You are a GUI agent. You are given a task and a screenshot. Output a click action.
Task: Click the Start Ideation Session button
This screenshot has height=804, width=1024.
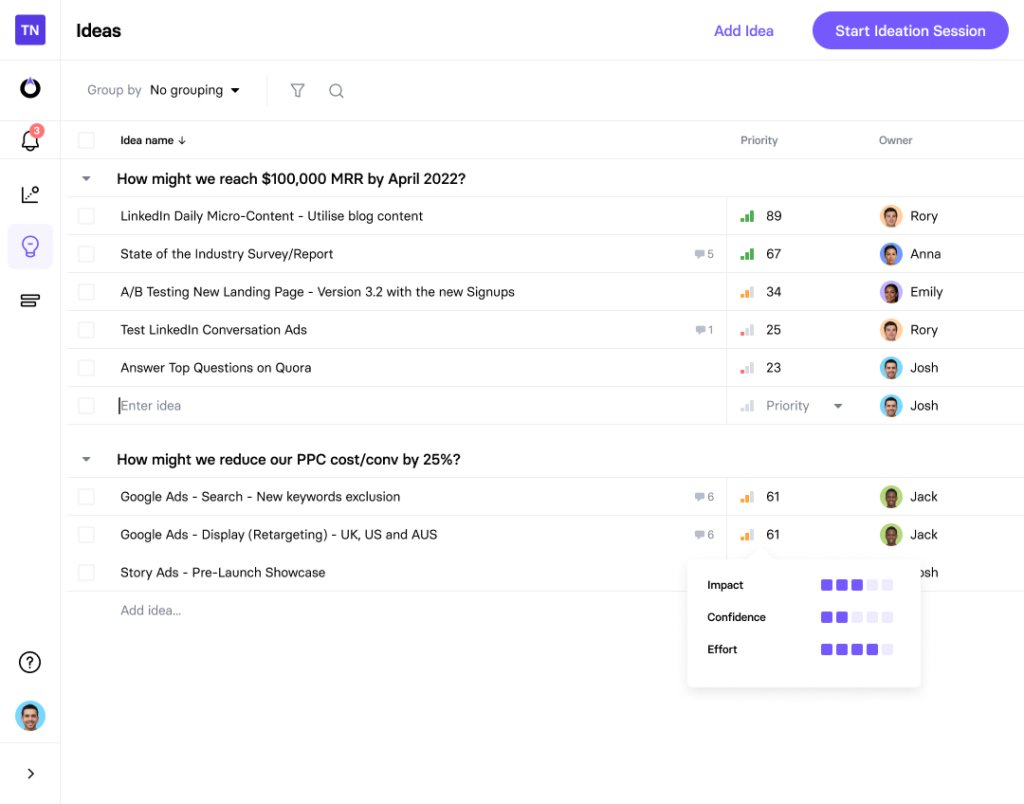[x=910, y=31]
